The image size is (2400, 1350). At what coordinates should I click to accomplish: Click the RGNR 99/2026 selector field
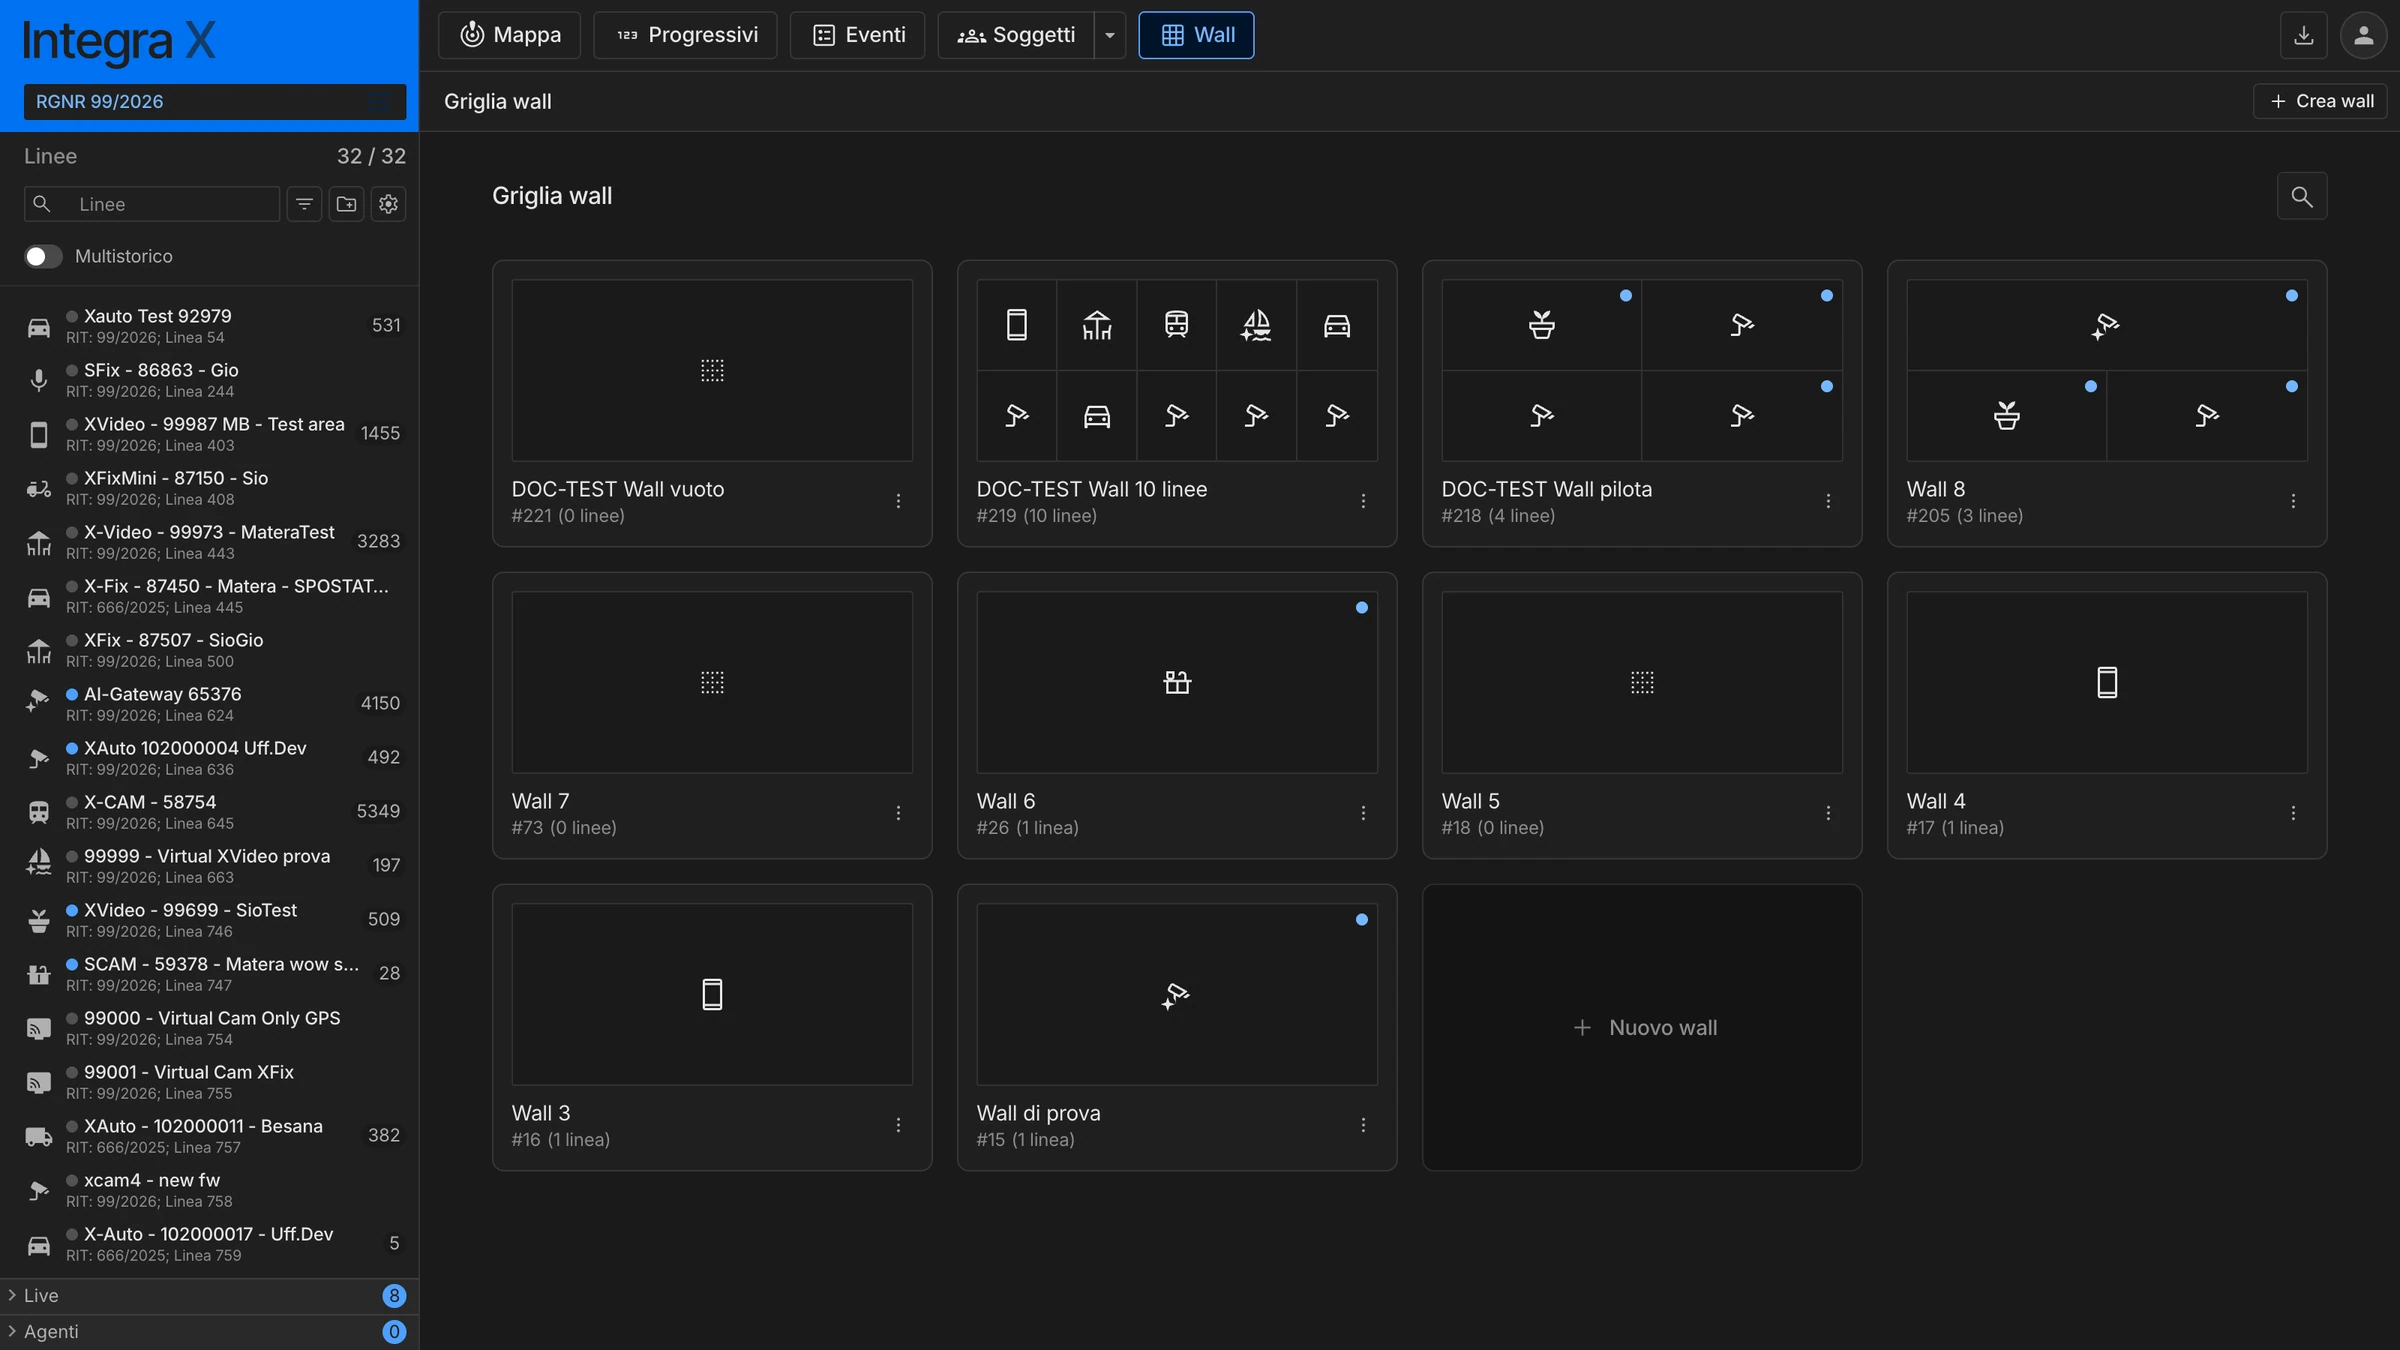tap(215, 102)
